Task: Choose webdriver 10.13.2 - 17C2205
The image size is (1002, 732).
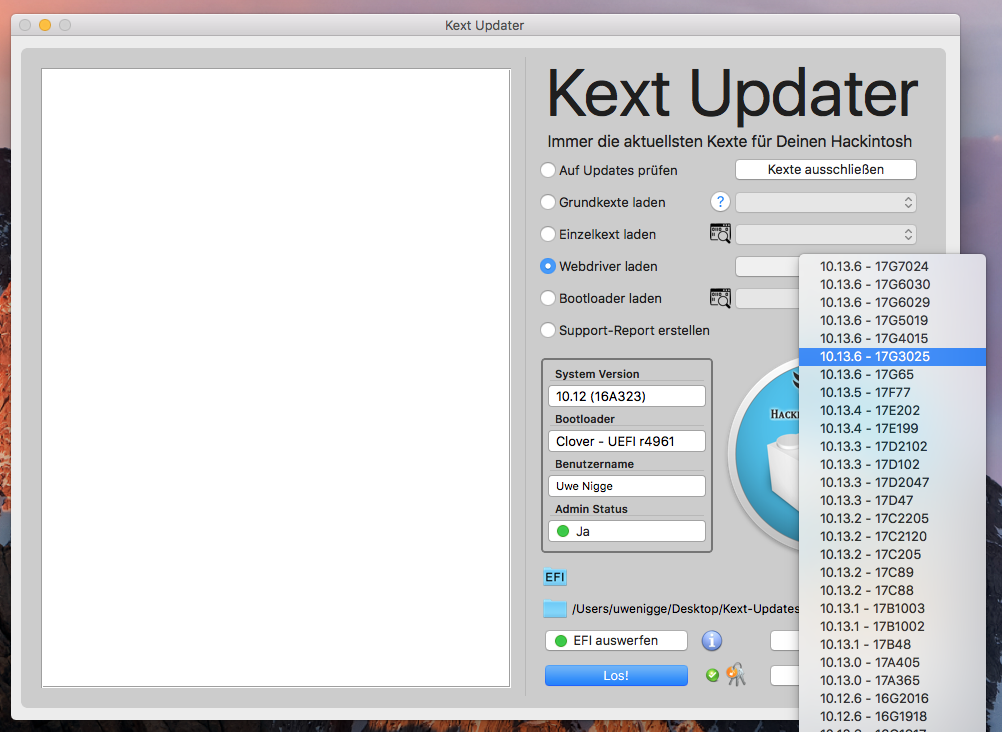Action: coord(892,518)
